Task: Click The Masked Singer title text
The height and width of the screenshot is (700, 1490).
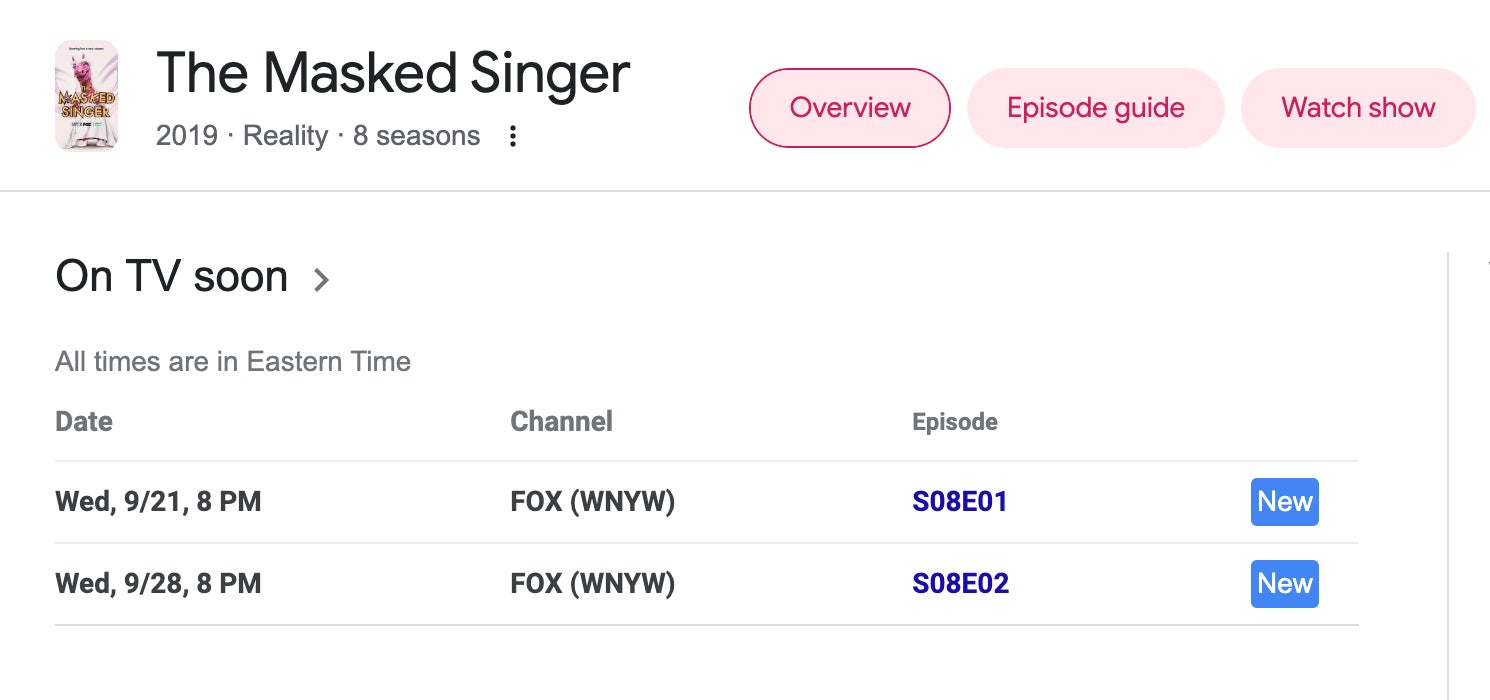Action: pos(393,73)
